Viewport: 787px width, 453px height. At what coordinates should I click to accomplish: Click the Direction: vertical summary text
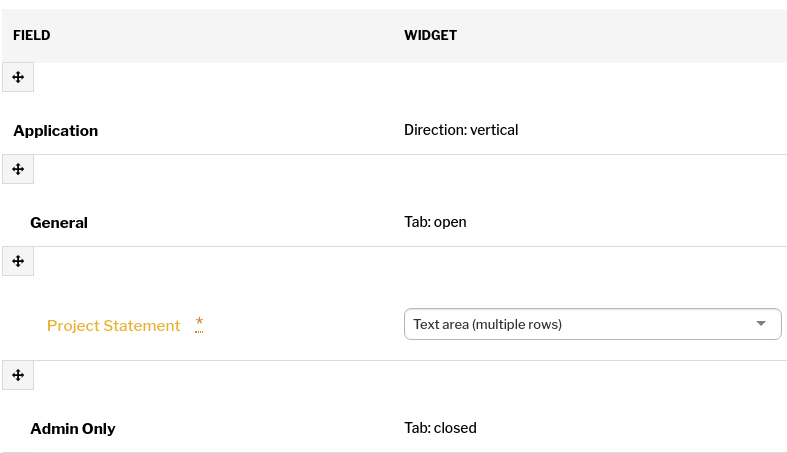point(461,130)
